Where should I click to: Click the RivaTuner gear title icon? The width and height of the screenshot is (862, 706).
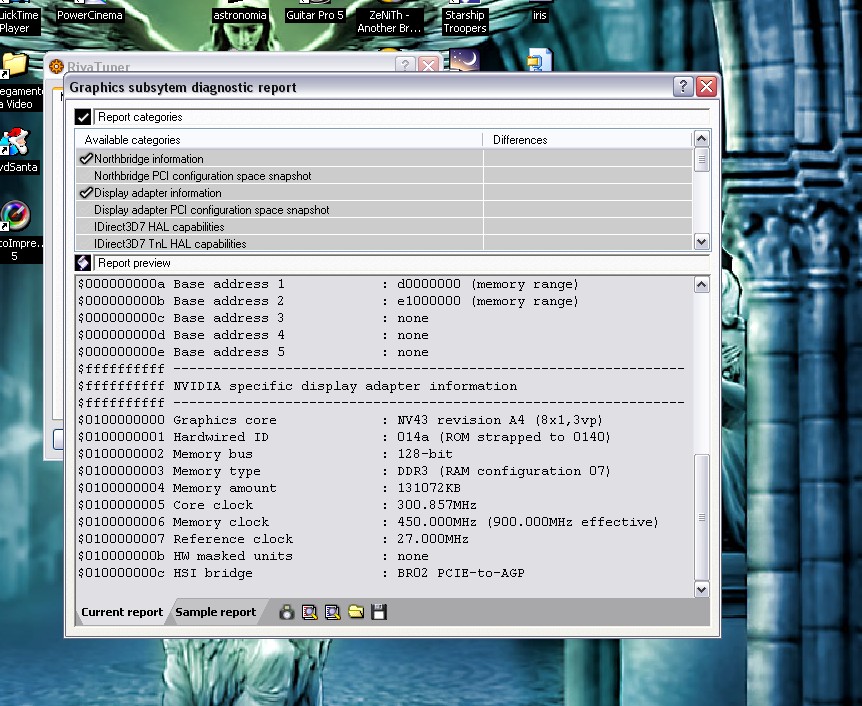56,67
